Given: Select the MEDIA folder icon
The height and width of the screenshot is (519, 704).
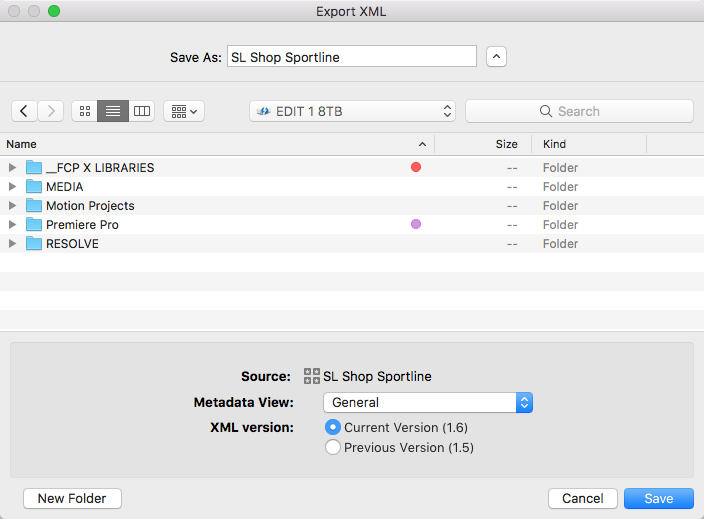Looking at the screenshot, I should click(x=34, y=186).
